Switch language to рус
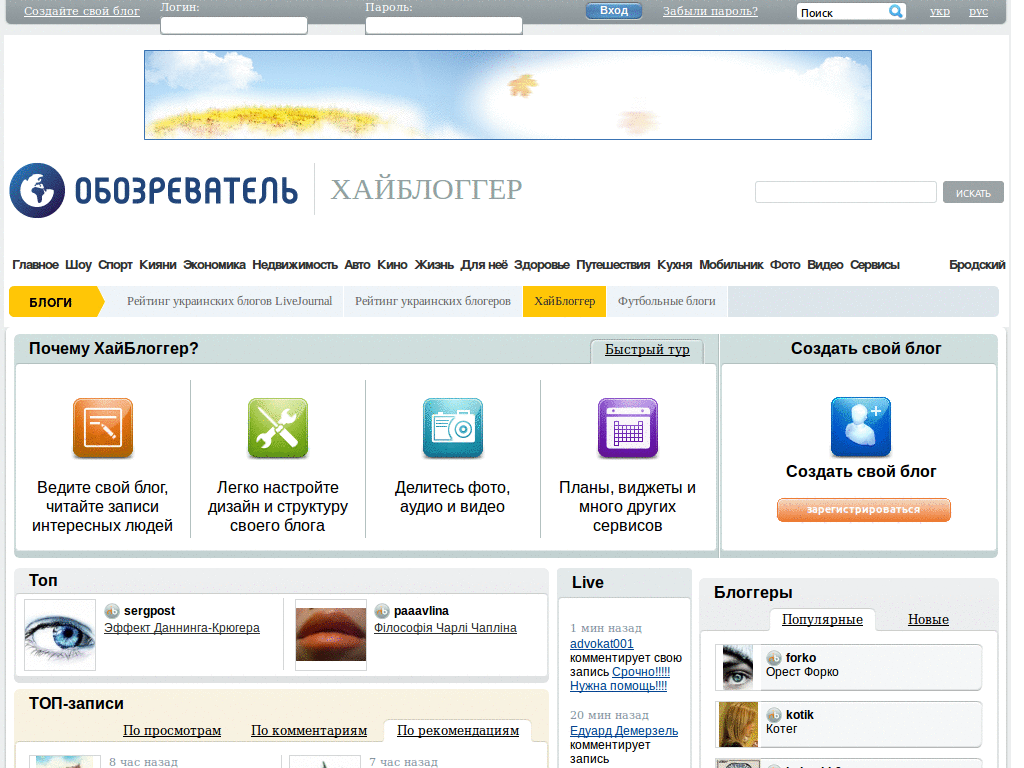 (x=978, y=11)
